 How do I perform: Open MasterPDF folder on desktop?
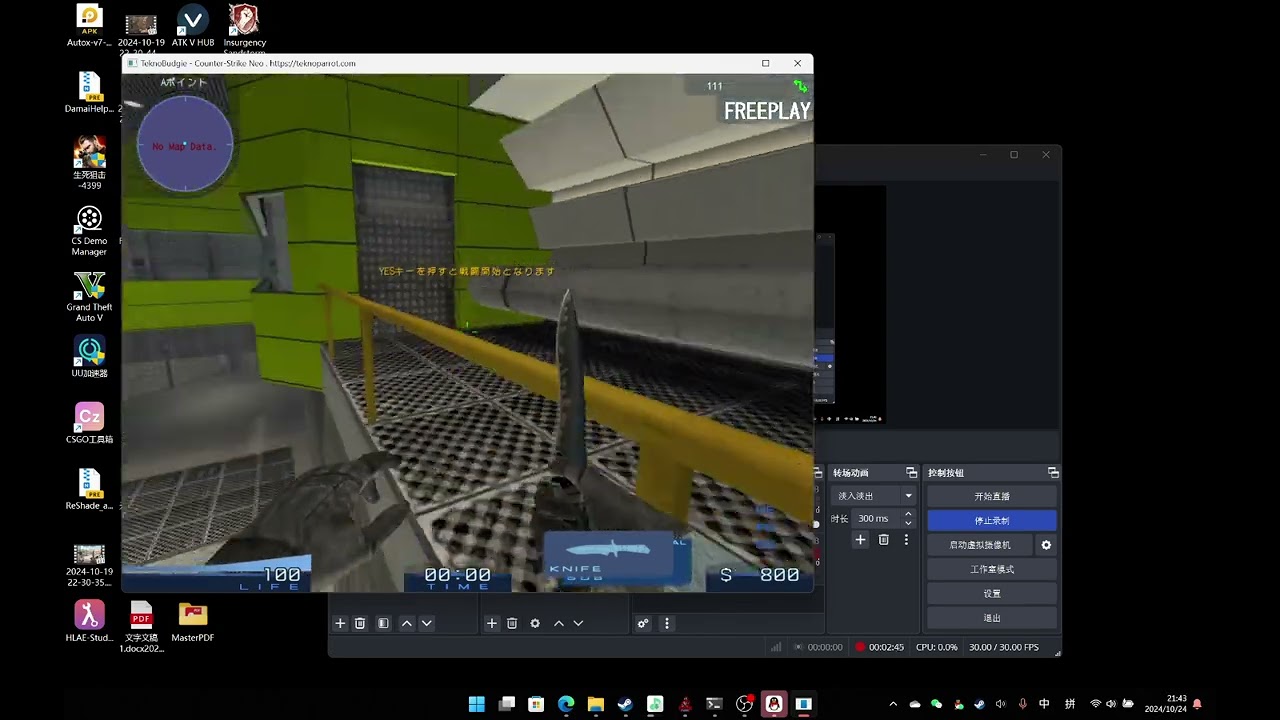tap(193, 621)
